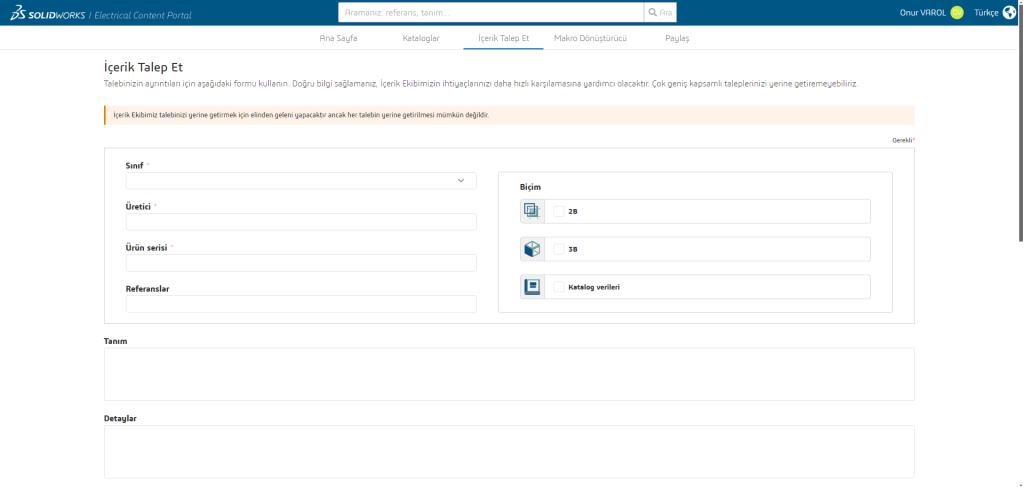Go to the Makro Dönüştürücü tab
This screenshot has height=489, width=1024.
(x=590, y=38)
